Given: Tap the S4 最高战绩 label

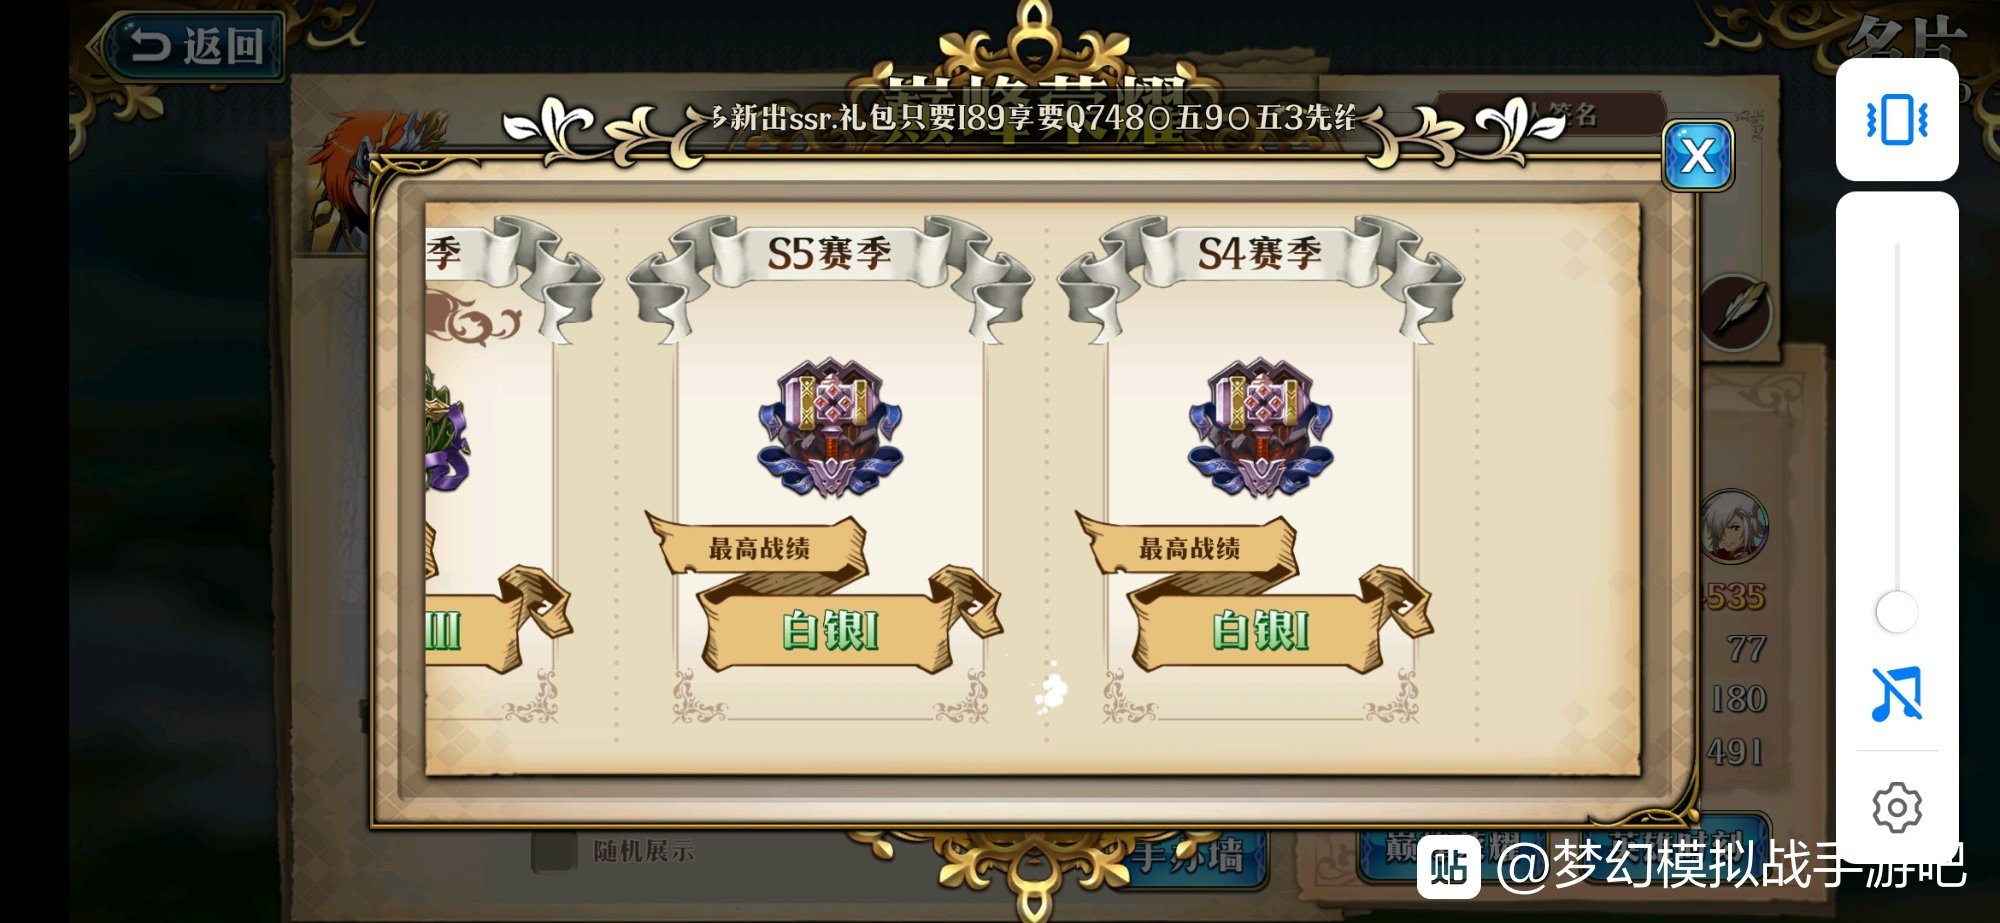Looking at the screenshot, I should click(1189, 548).
